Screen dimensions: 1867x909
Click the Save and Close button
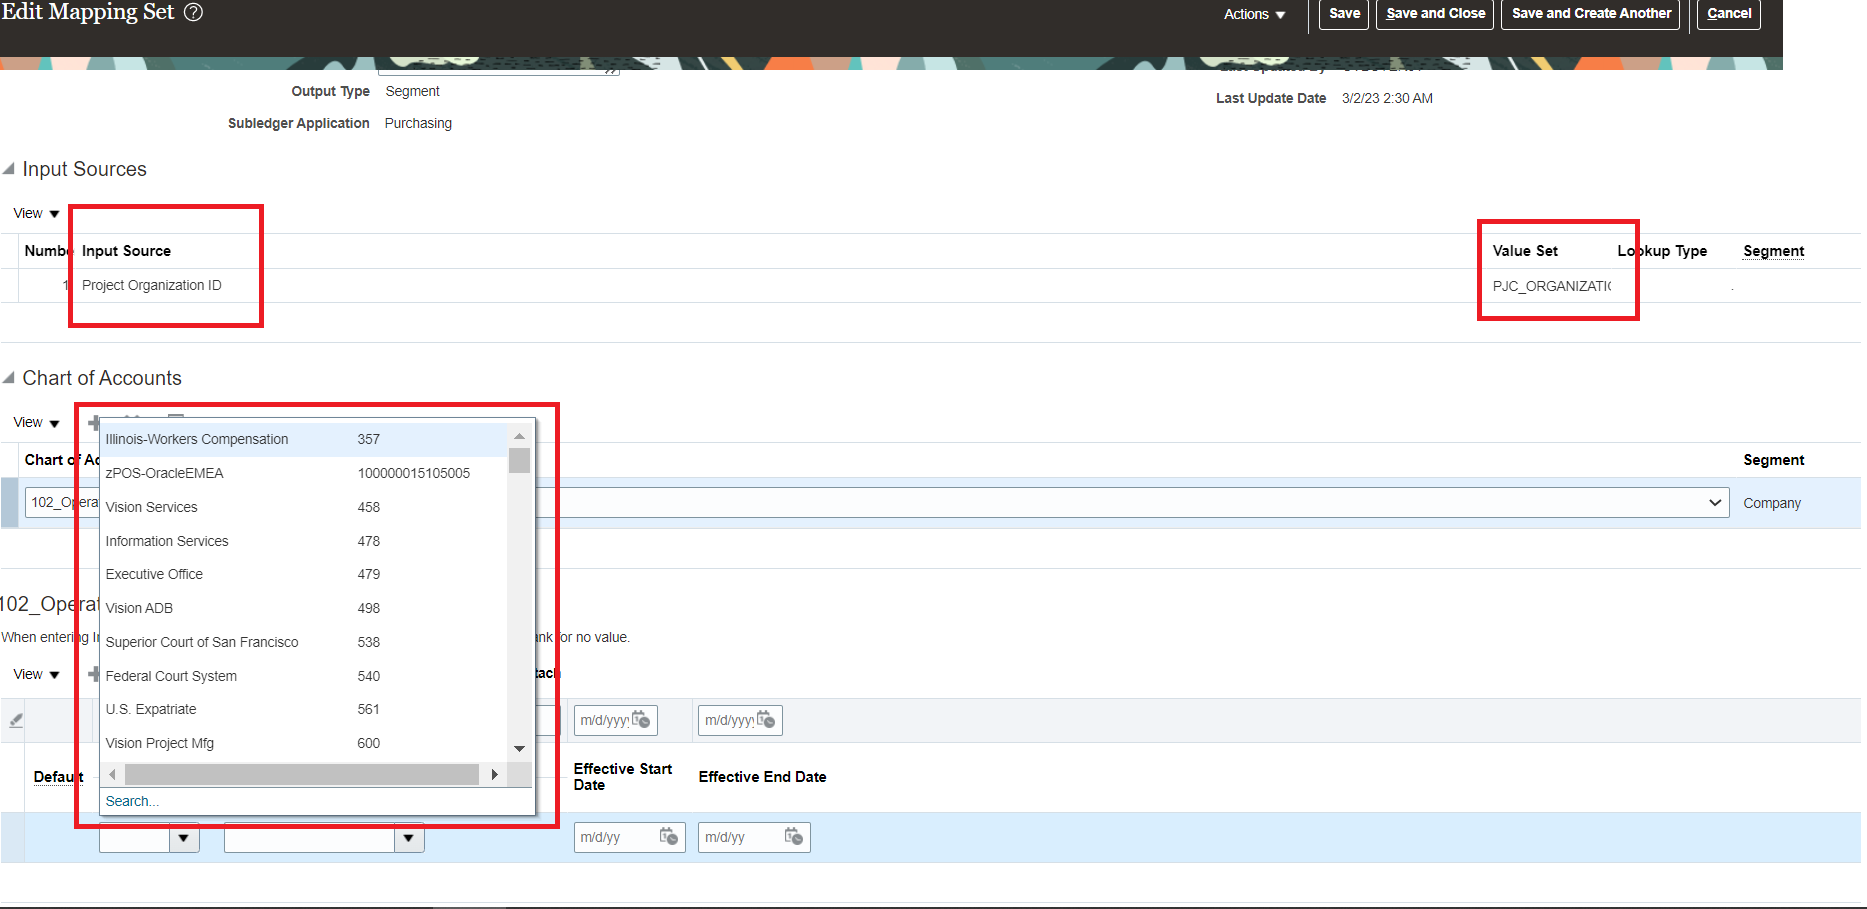click(x=1434, y=14)
